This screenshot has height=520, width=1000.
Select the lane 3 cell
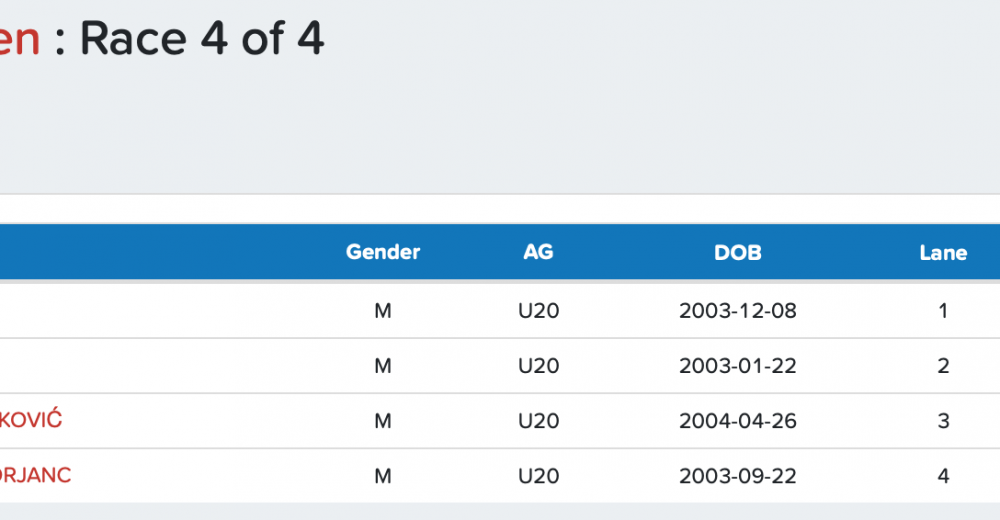(943, 421)
